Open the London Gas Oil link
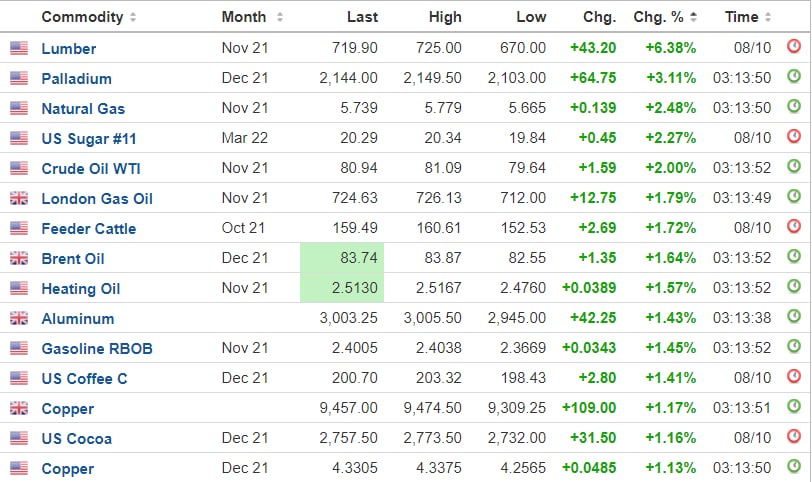The height and width of the screenshot is (482, 812). click(97, 199)
